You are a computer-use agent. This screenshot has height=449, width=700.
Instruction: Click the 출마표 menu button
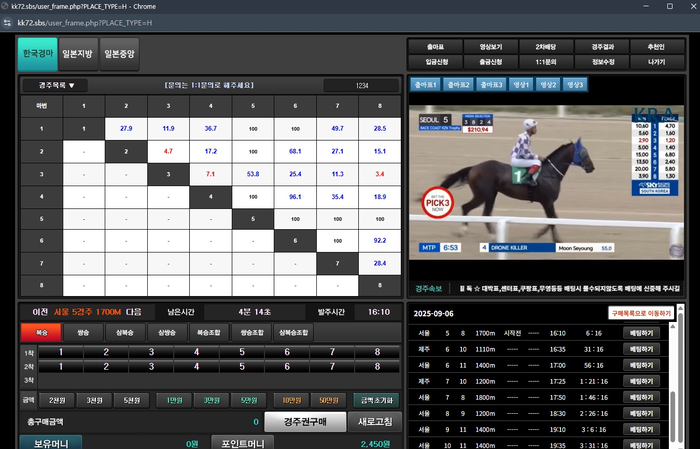[435, 46]
